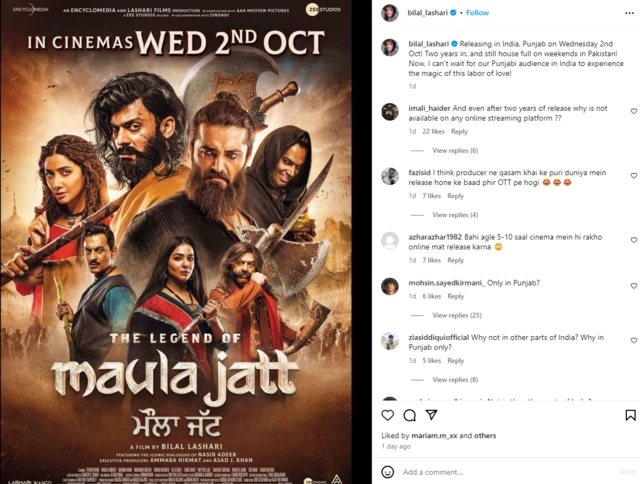Screen dimensions: 640x484
Task: Open mariam.m_xx profile from likes
Action: [x=434, y=435]
